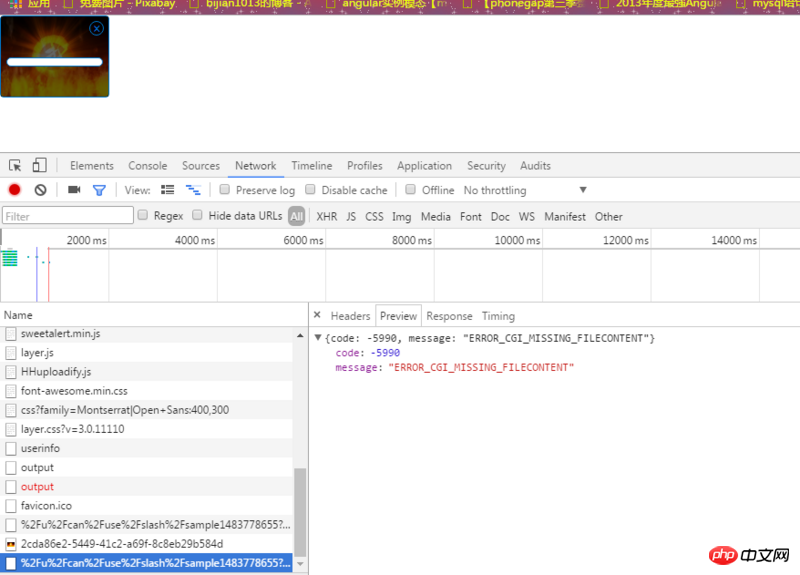The image size is (800, 575).
Task: Toggle the Offline checkbox
Action: tap(411, 190)
